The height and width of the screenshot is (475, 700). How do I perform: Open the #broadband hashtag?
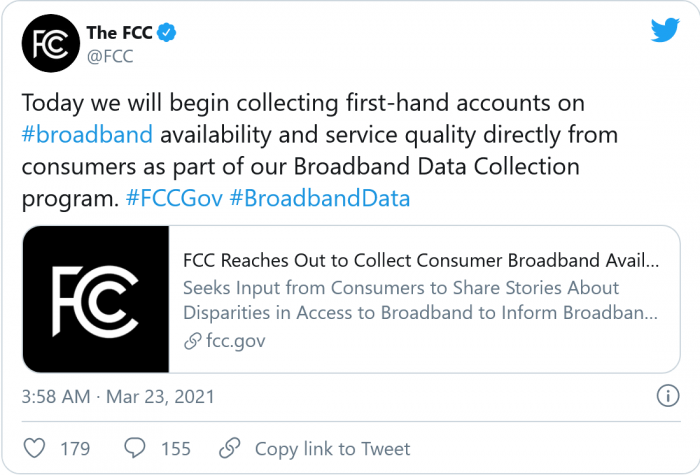coord(87,134)
